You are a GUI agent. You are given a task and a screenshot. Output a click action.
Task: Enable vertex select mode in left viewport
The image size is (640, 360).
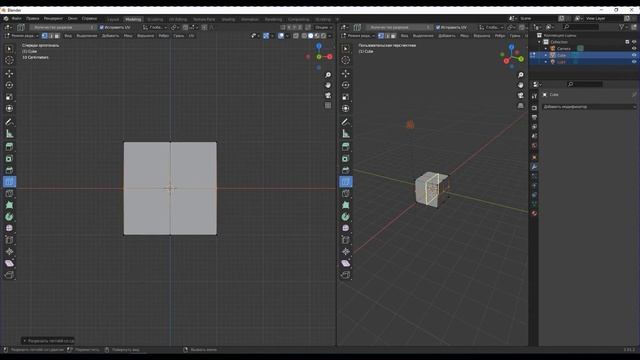[44, 36]
